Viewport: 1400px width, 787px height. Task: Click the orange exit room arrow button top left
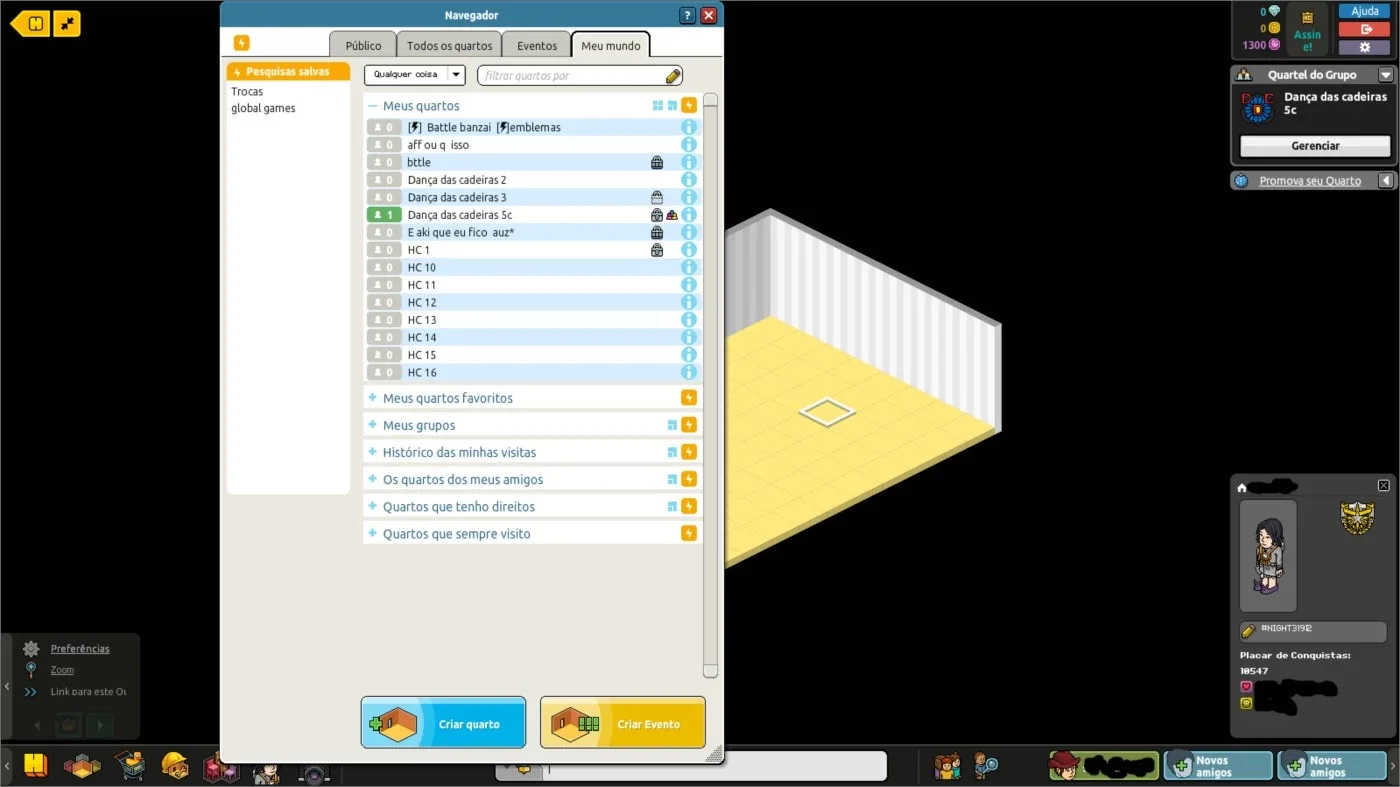(30, 23)
